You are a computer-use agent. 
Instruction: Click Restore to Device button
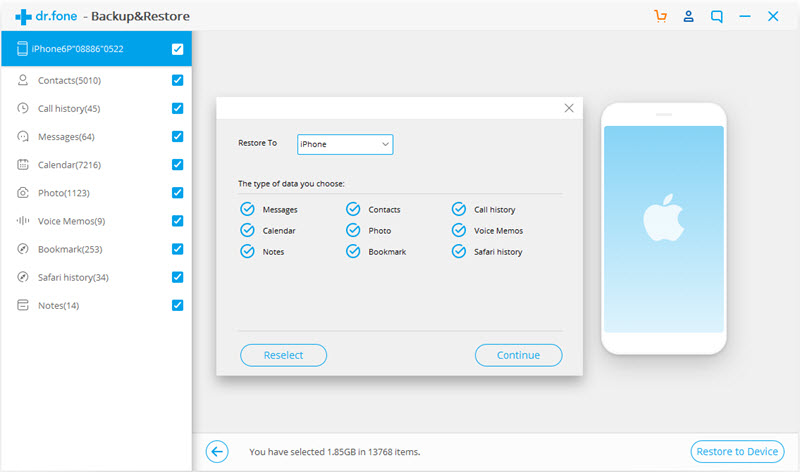coord(737,452)
